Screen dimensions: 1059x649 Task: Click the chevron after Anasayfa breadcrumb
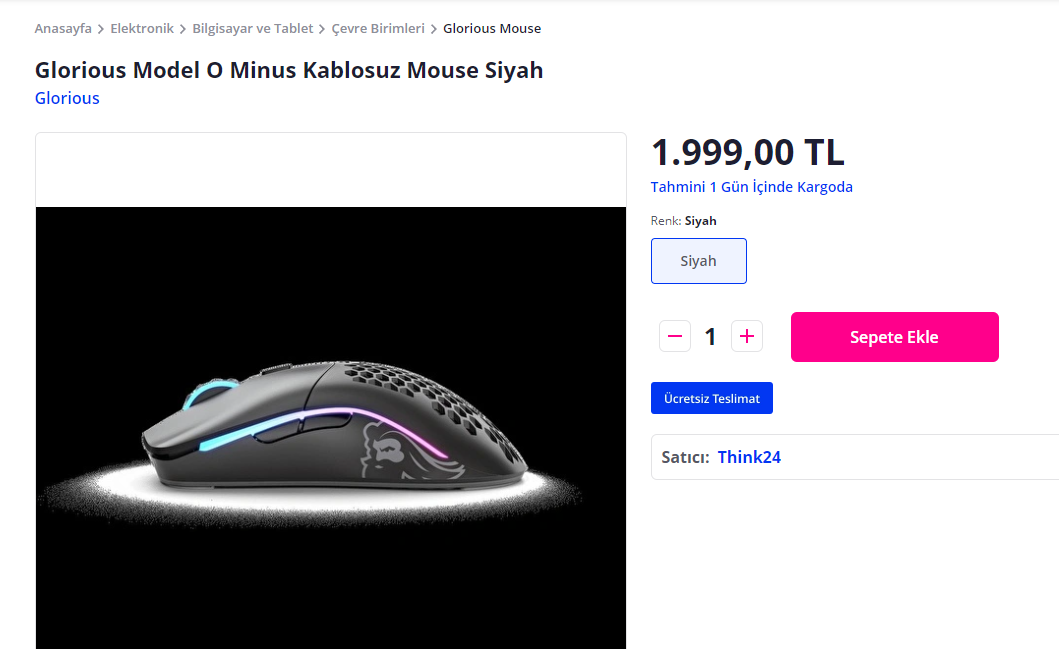101,29
